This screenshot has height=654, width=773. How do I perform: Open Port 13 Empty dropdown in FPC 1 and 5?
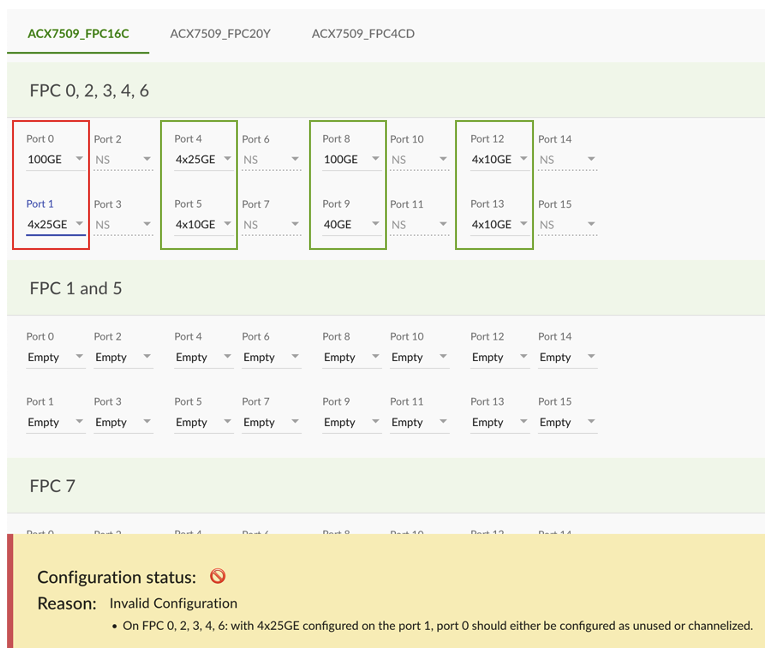pyautogui.click(x=500, y=422)
